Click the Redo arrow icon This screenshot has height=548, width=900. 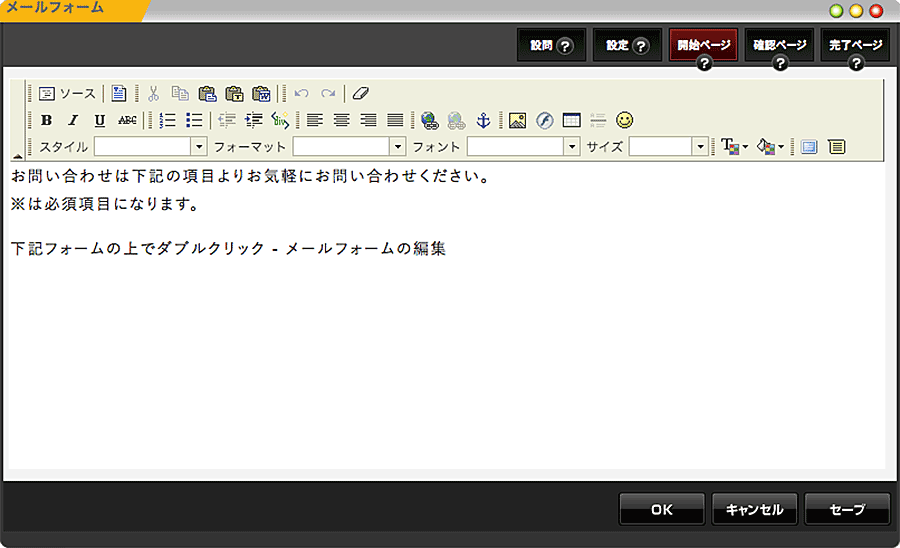328,94
